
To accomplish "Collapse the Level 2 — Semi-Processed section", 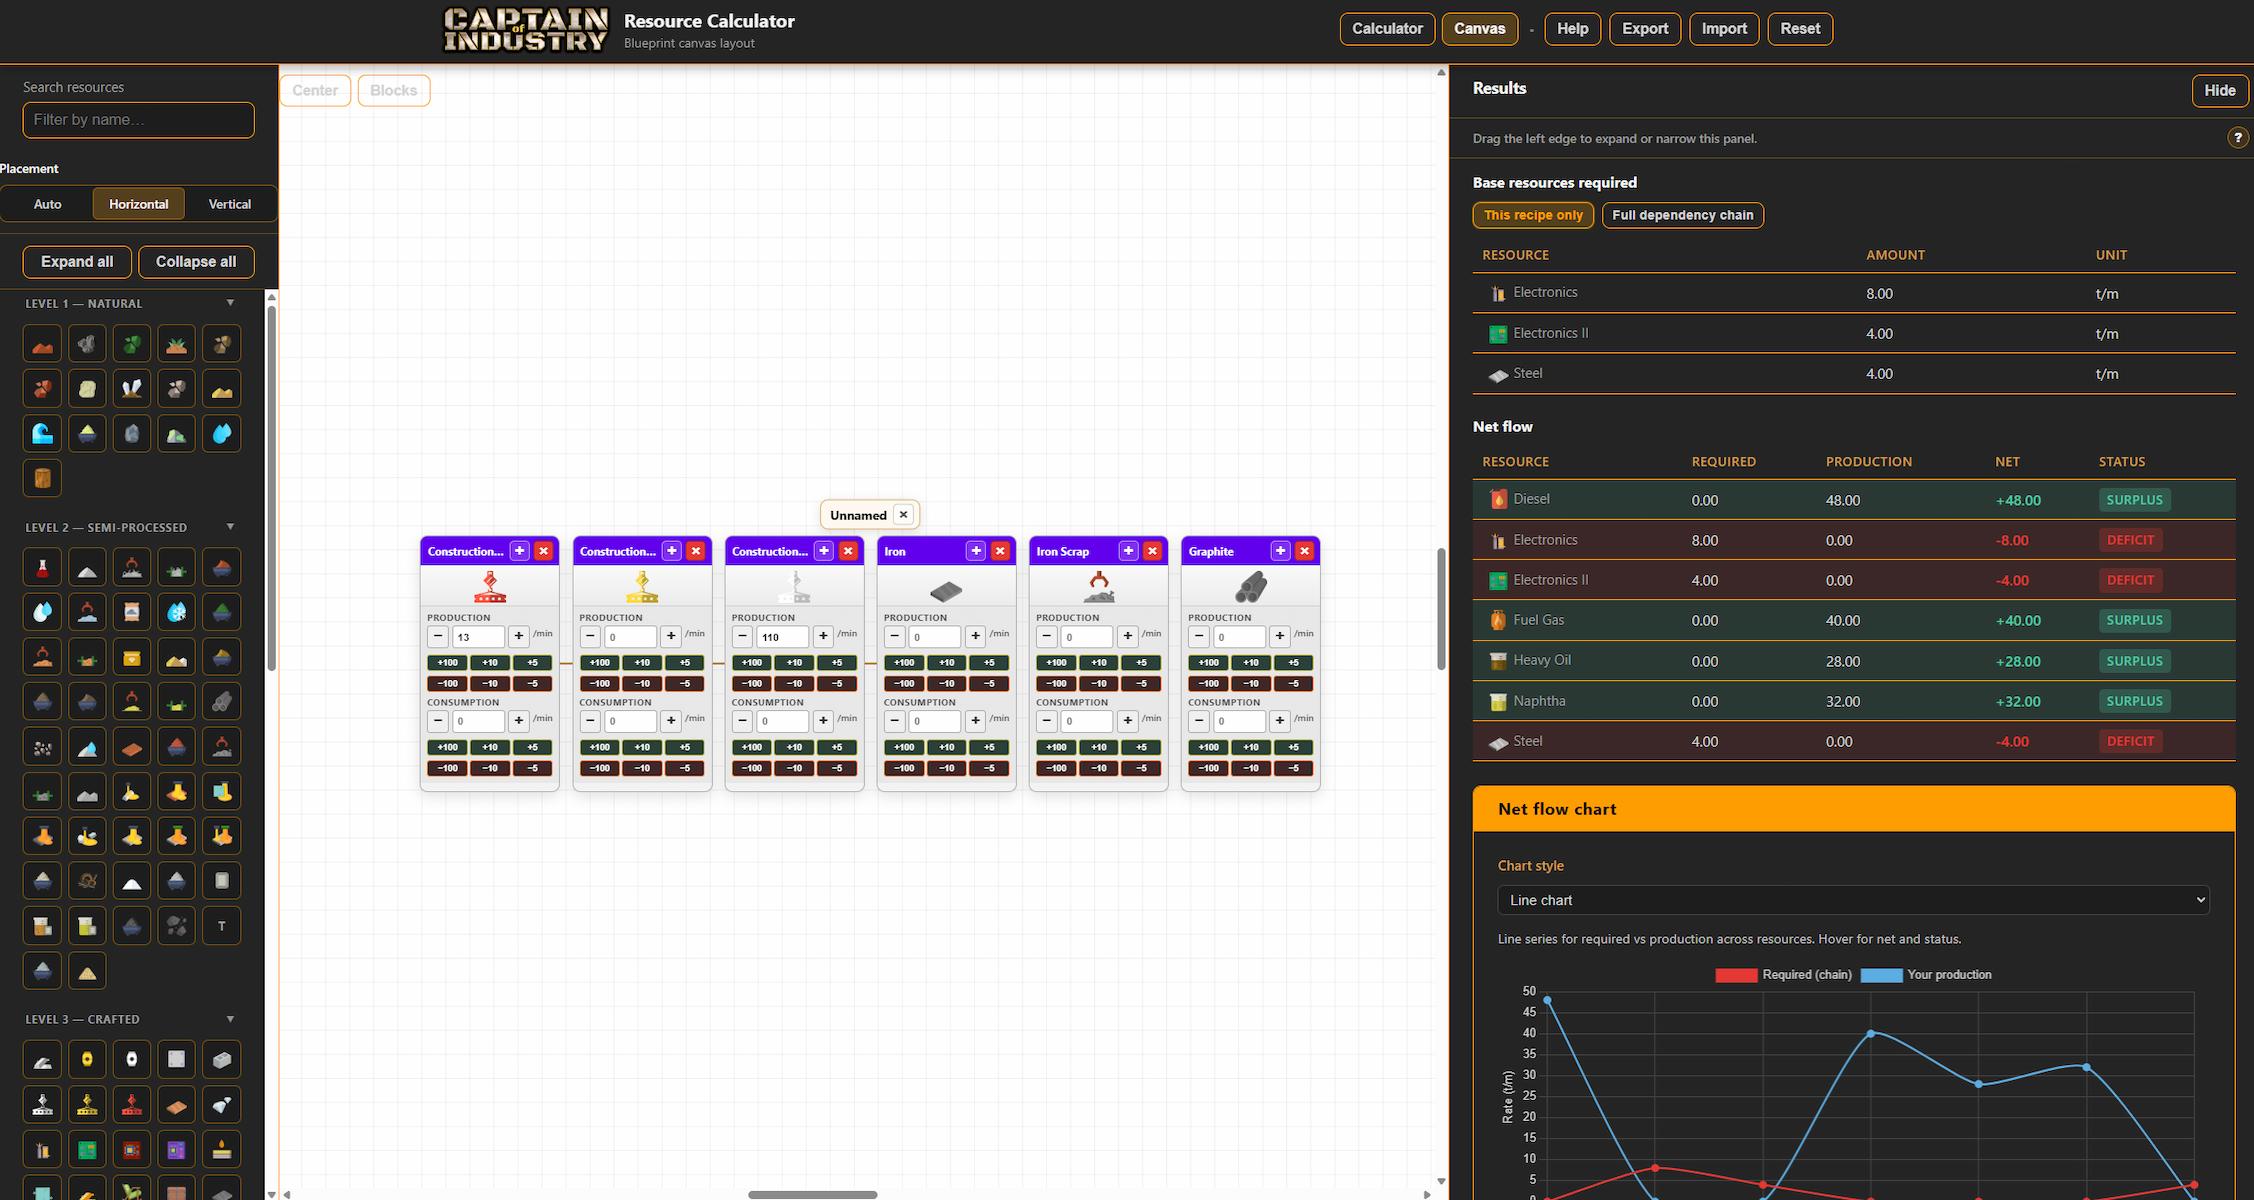I will click(x=230, y=527).
